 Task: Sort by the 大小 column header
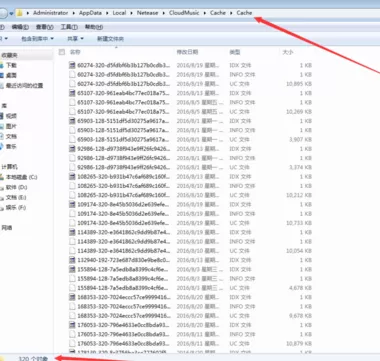[288, 52]
